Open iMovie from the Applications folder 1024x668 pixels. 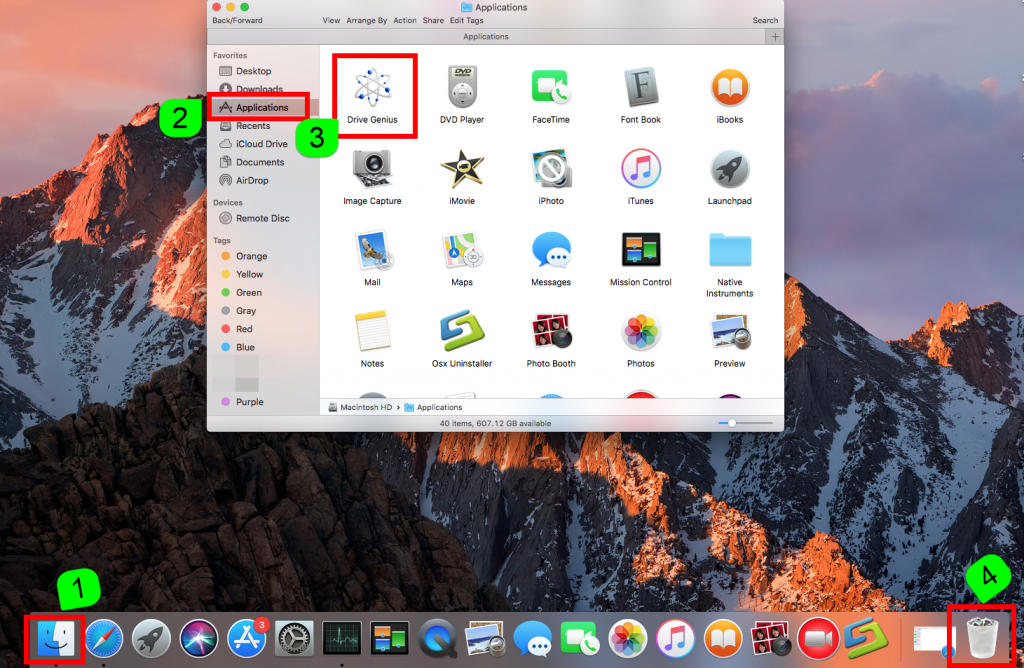(462, 169)
